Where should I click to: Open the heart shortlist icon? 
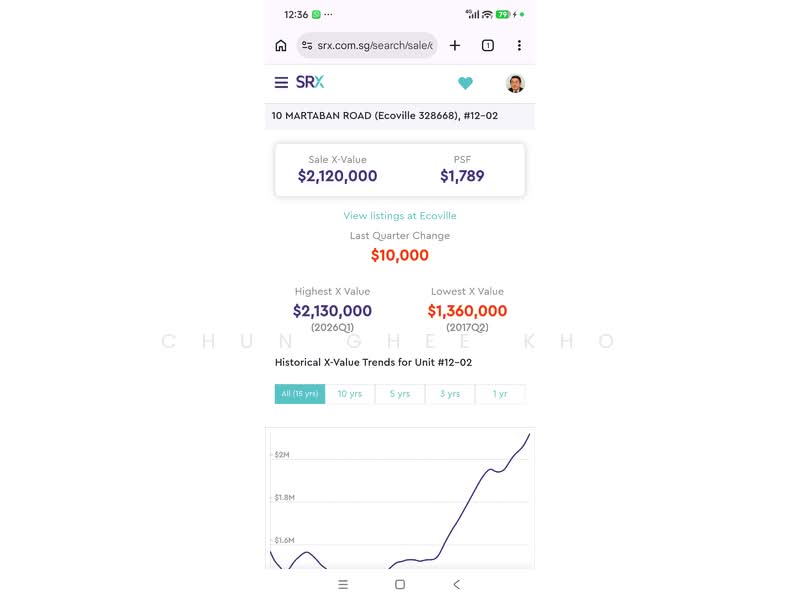(x=465, y=83)
